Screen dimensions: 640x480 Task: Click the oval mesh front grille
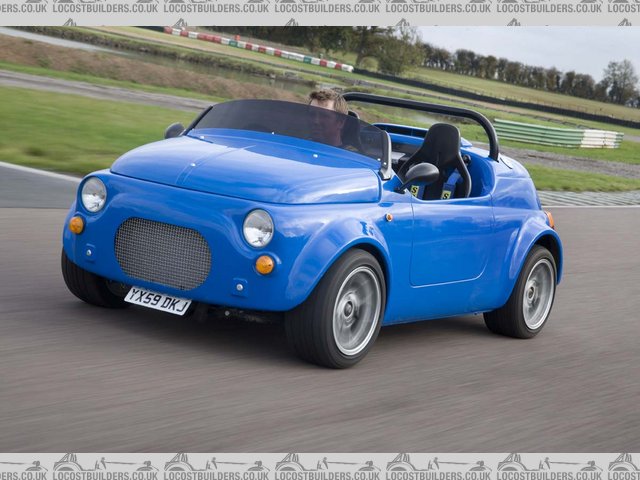[x=163, y=254]
